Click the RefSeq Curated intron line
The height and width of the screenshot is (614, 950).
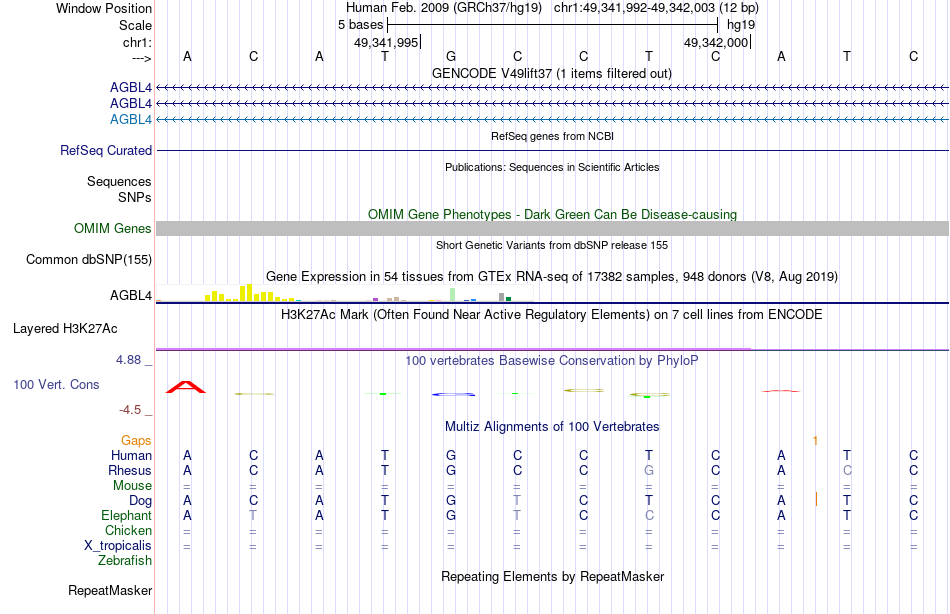552,150
